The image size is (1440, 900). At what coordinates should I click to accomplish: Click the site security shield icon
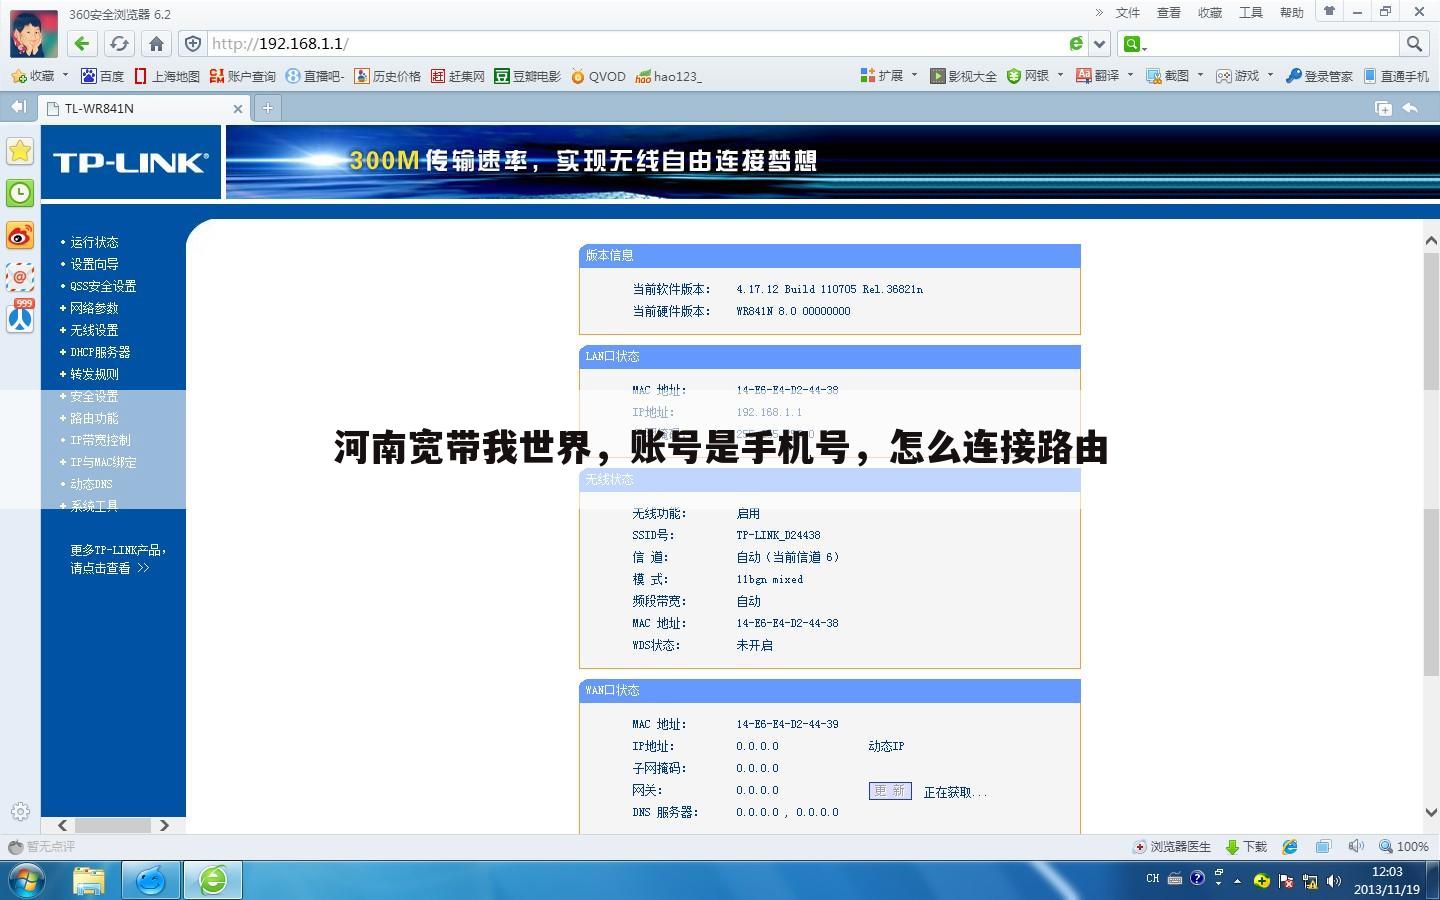(193, 43)
